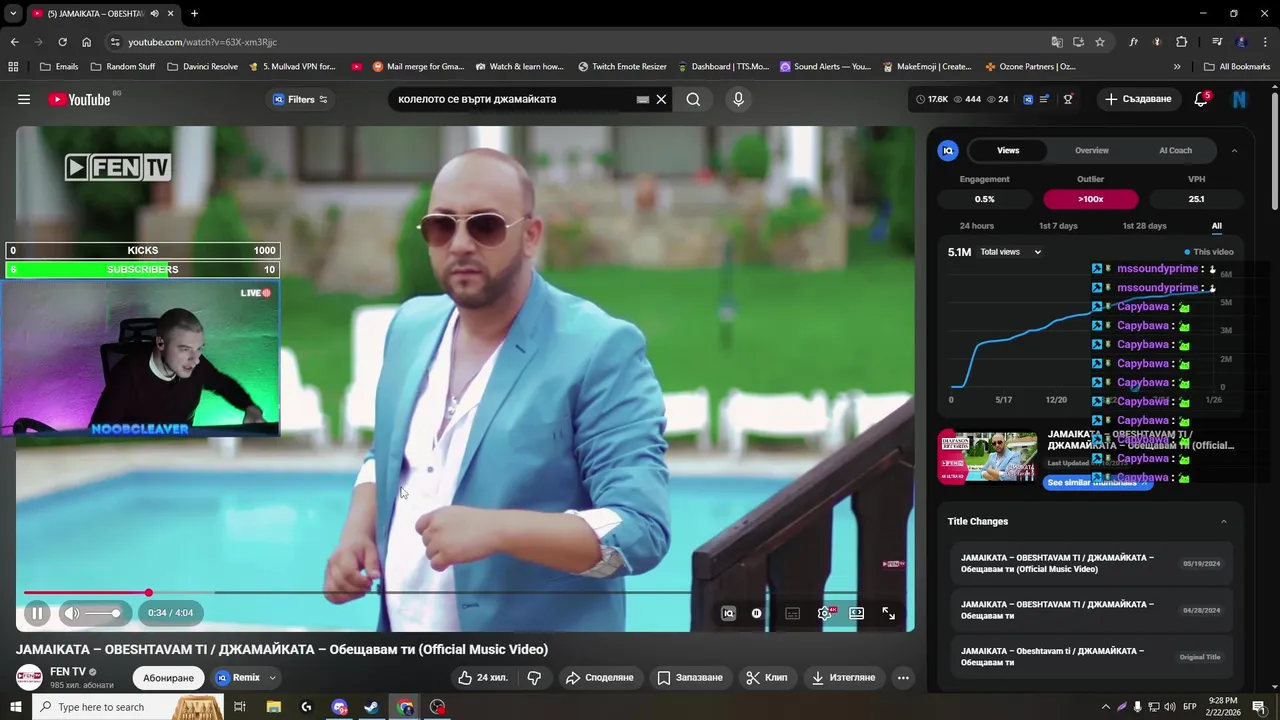Enter fullscreen mode

888,613
